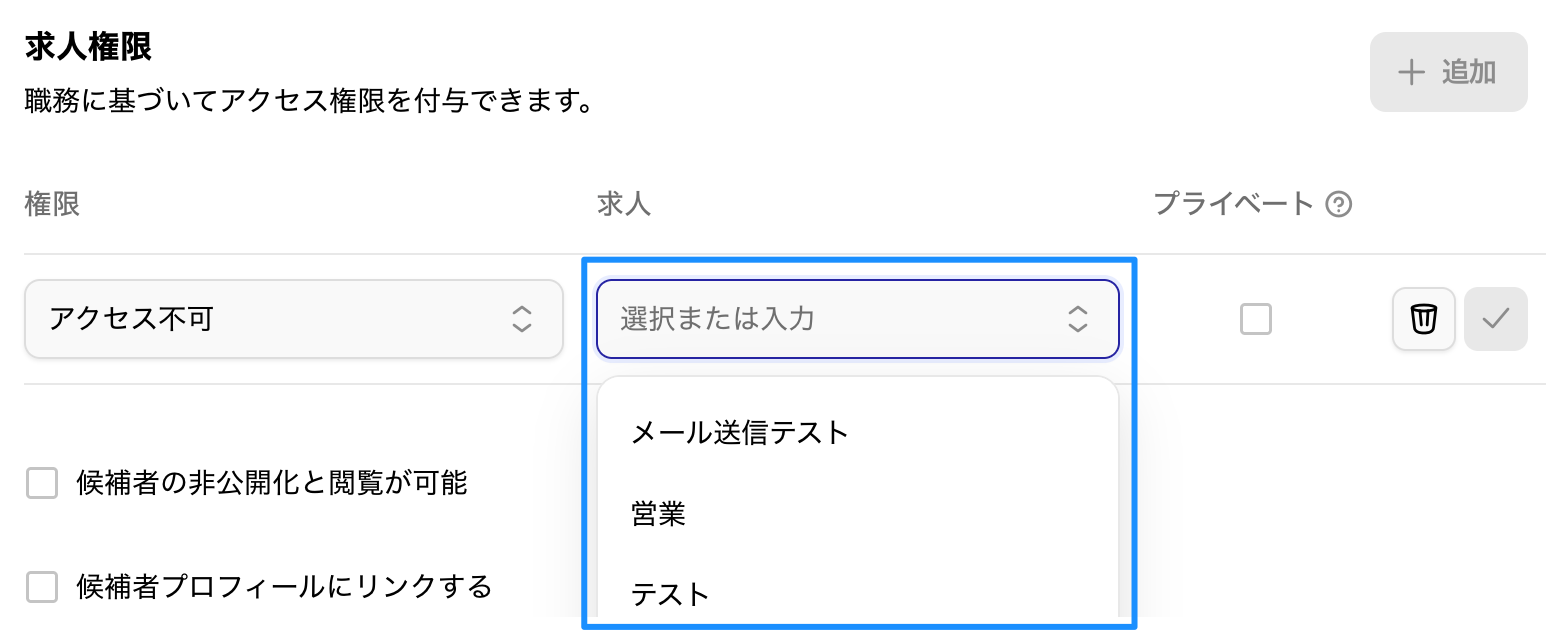The height and width of the screenshot is (630, 1558).
Task: Click the 候補者の非公開化と閲覧が可能 label text
Action: (272, 484)
